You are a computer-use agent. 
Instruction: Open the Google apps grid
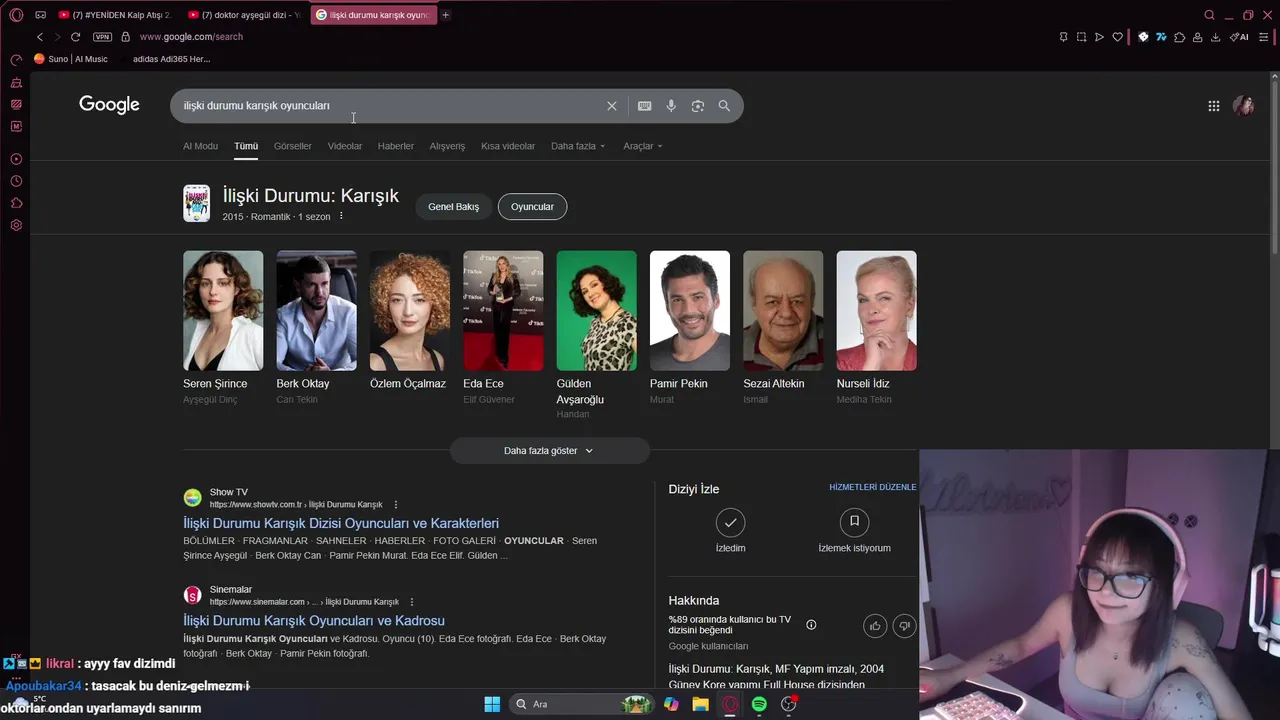point(1213,106)
